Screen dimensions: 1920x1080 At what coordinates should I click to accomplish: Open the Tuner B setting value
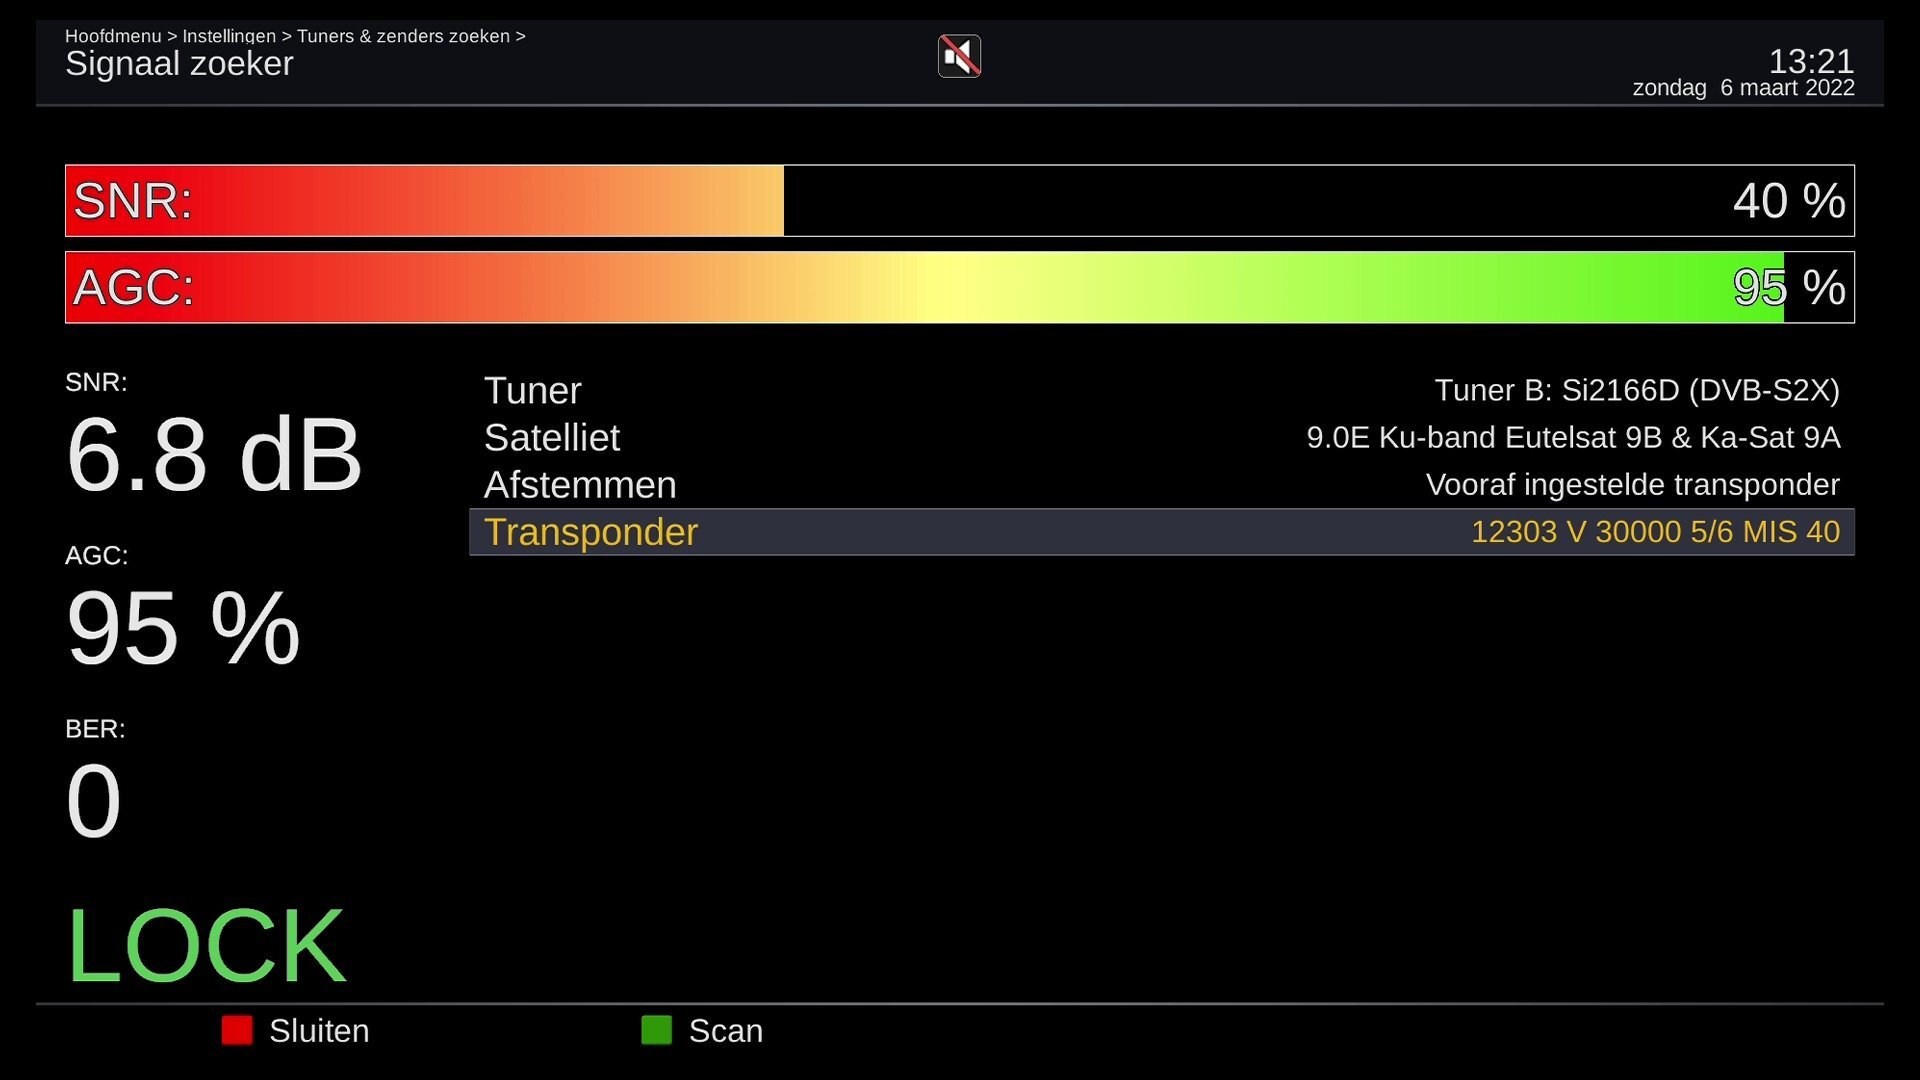[x=1637, y=390]
